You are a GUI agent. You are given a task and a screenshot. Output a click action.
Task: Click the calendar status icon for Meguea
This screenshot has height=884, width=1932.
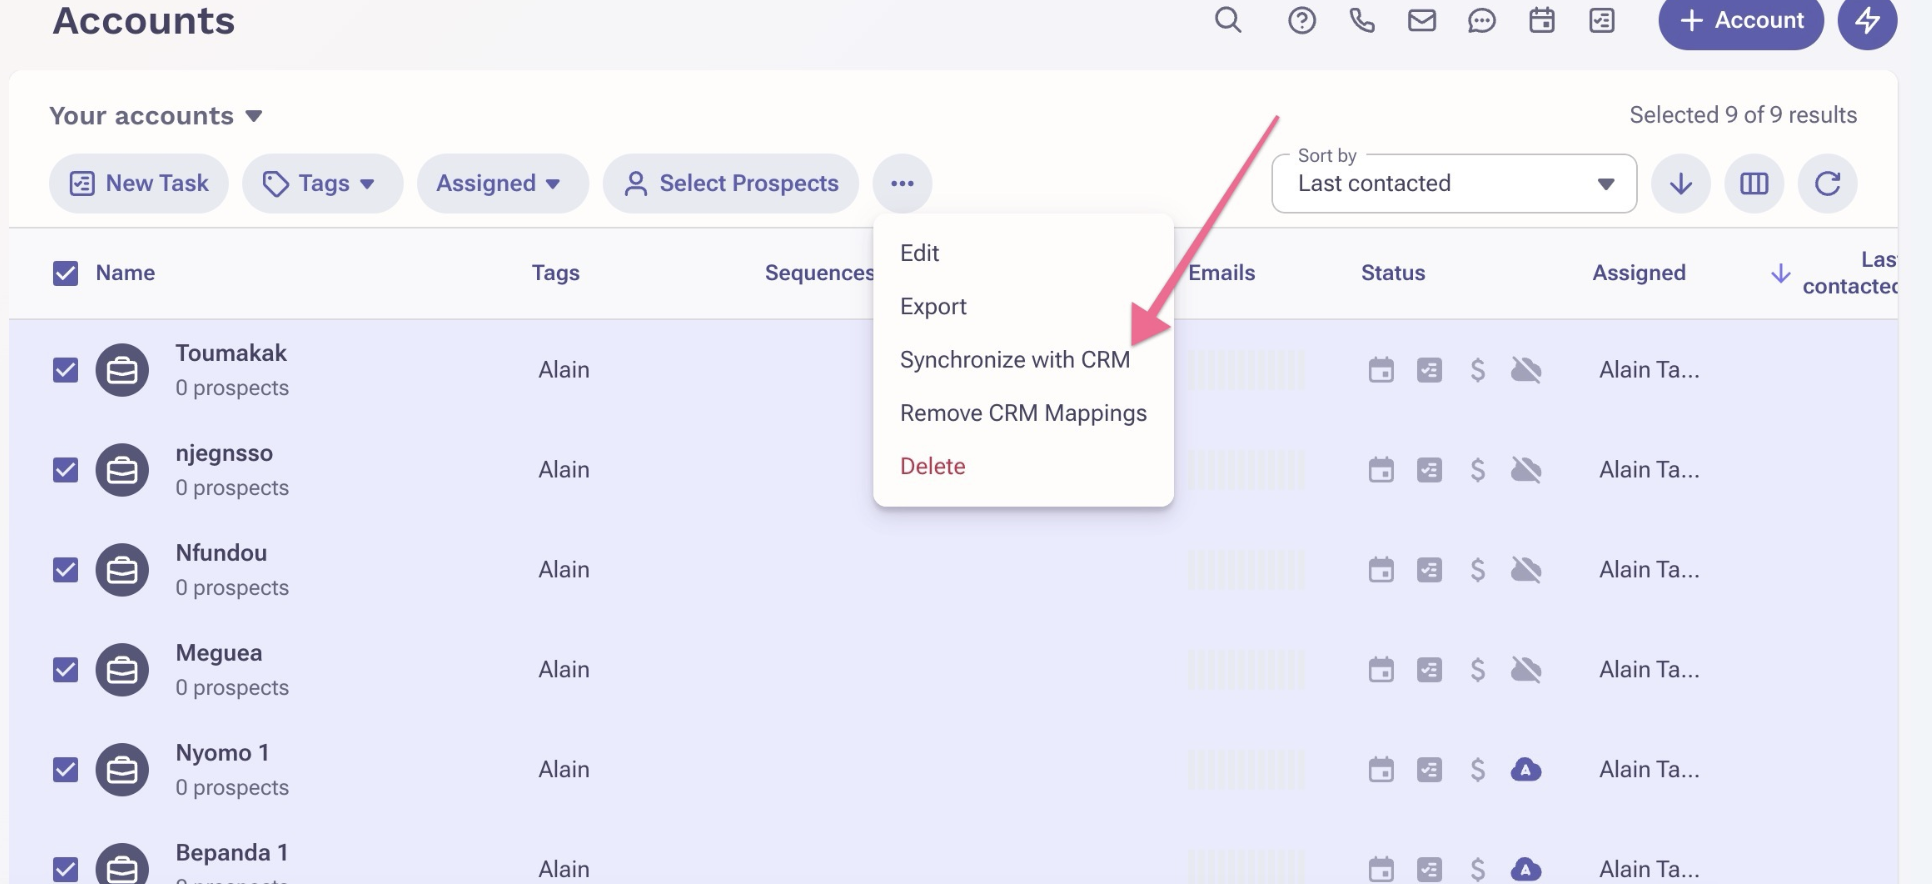(1381, 670)
